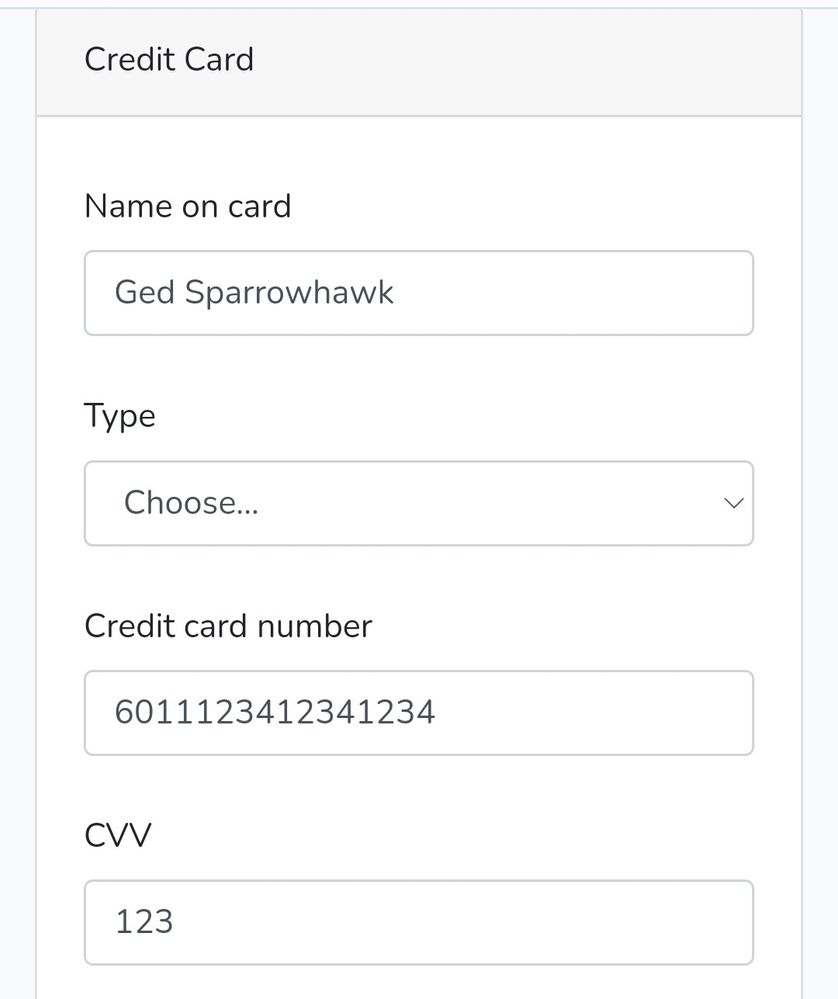Image resolution: width=838 pixels, height=999 pixels.
Task: Click the "Credit card number" label
Action: click(x=228, y=626)
